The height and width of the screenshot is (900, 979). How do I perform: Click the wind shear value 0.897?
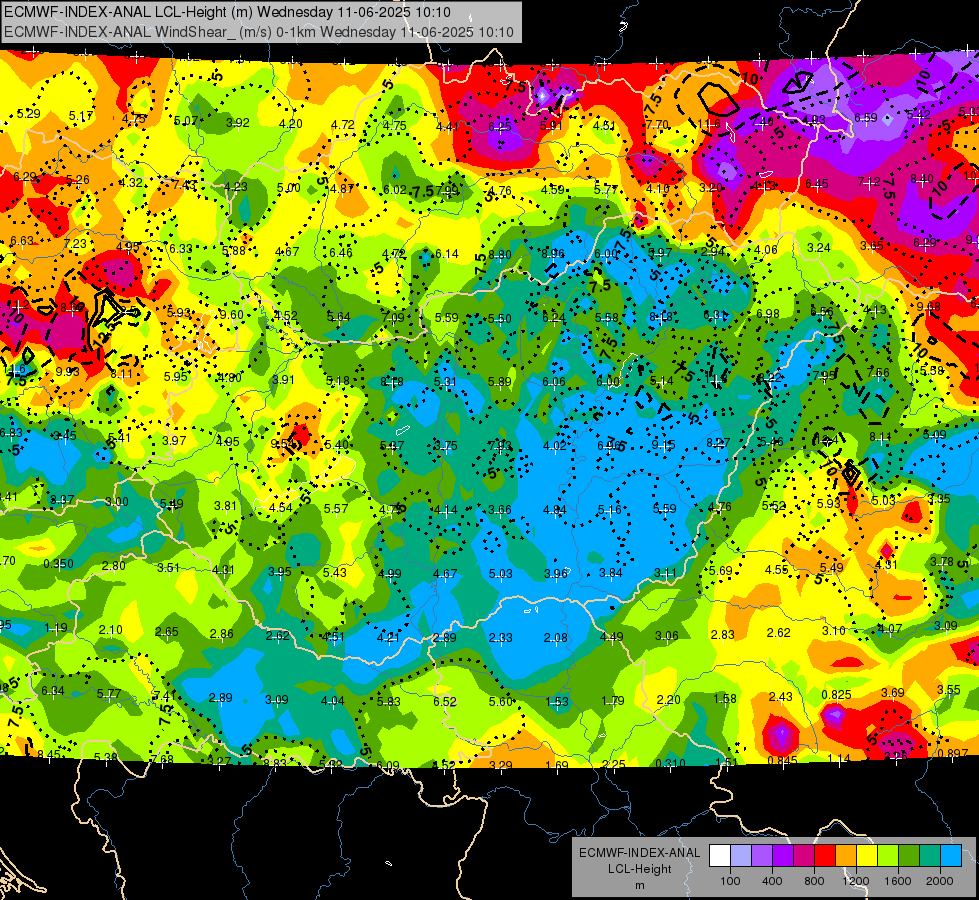coord(953,754)
